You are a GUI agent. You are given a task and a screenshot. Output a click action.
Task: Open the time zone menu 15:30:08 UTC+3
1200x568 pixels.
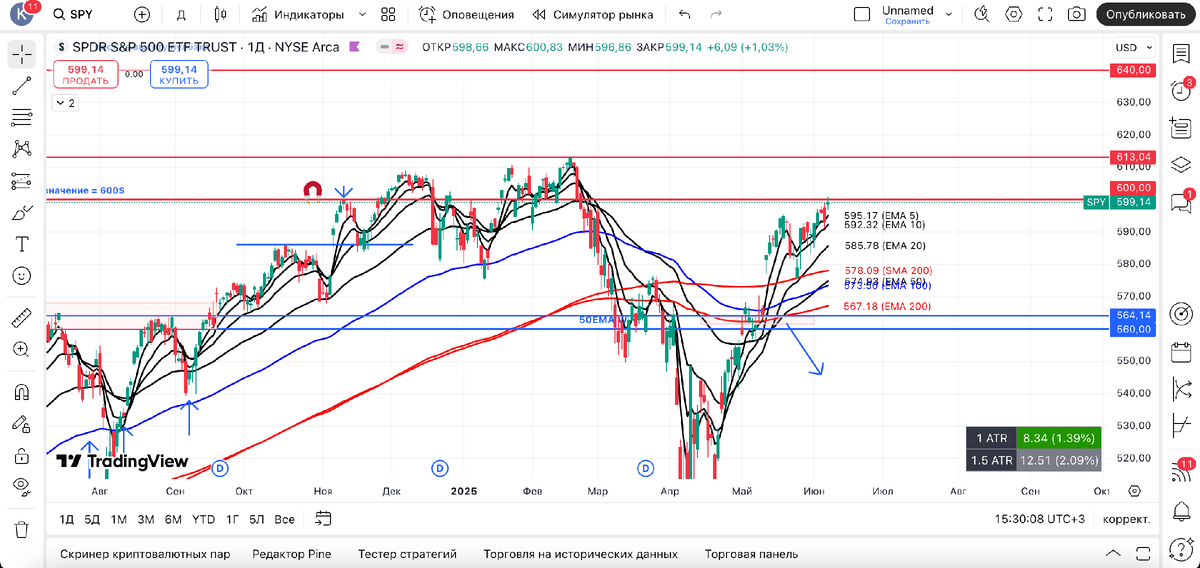coord(1040,519)
